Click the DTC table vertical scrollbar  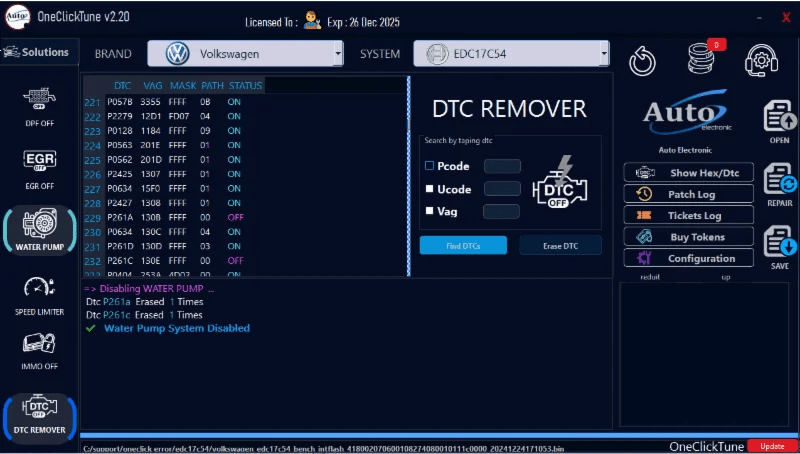point(408,176)
